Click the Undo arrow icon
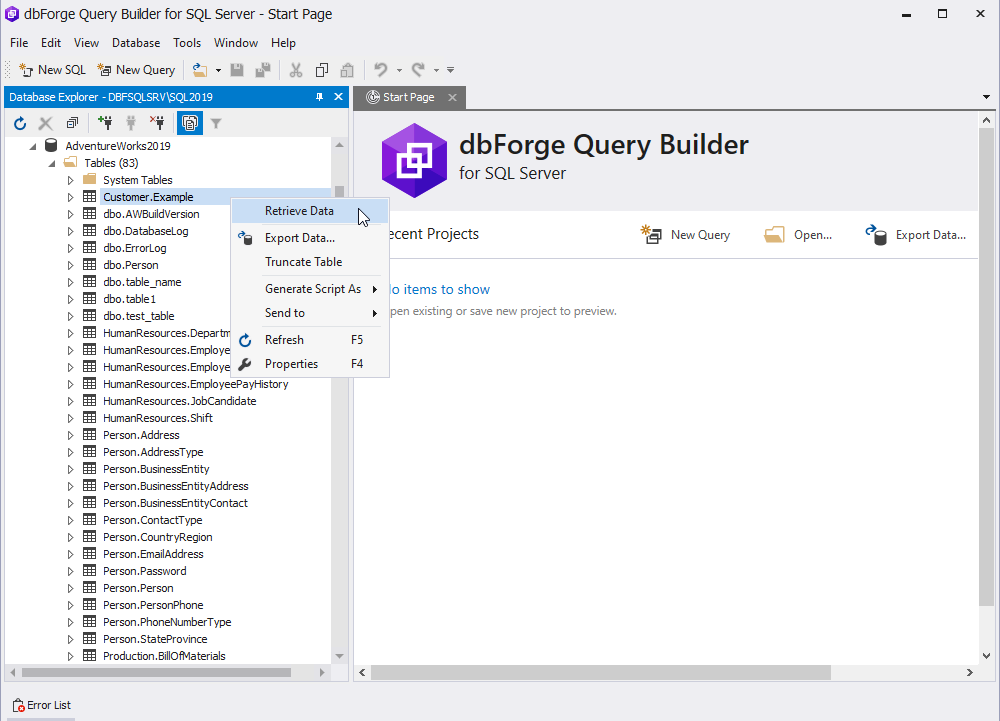This screenshot has height=721, width=1000. coord(381,69)
